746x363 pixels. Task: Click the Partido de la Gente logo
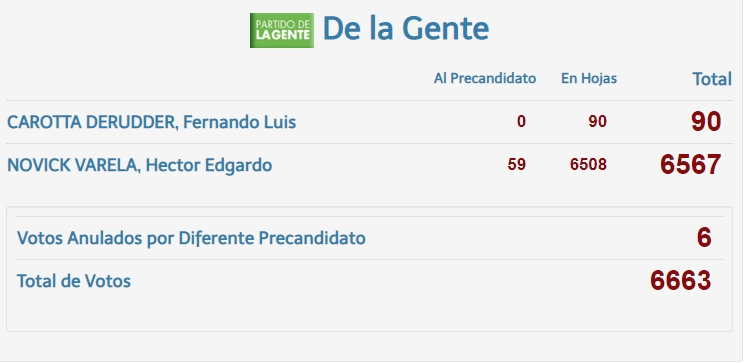coord(282,30)
